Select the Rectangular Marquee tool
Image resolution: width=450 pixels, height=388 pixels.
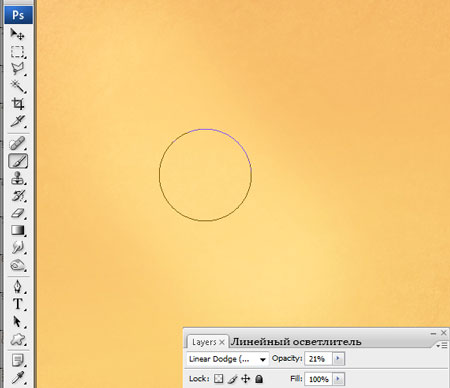click(x=17, y=52)
